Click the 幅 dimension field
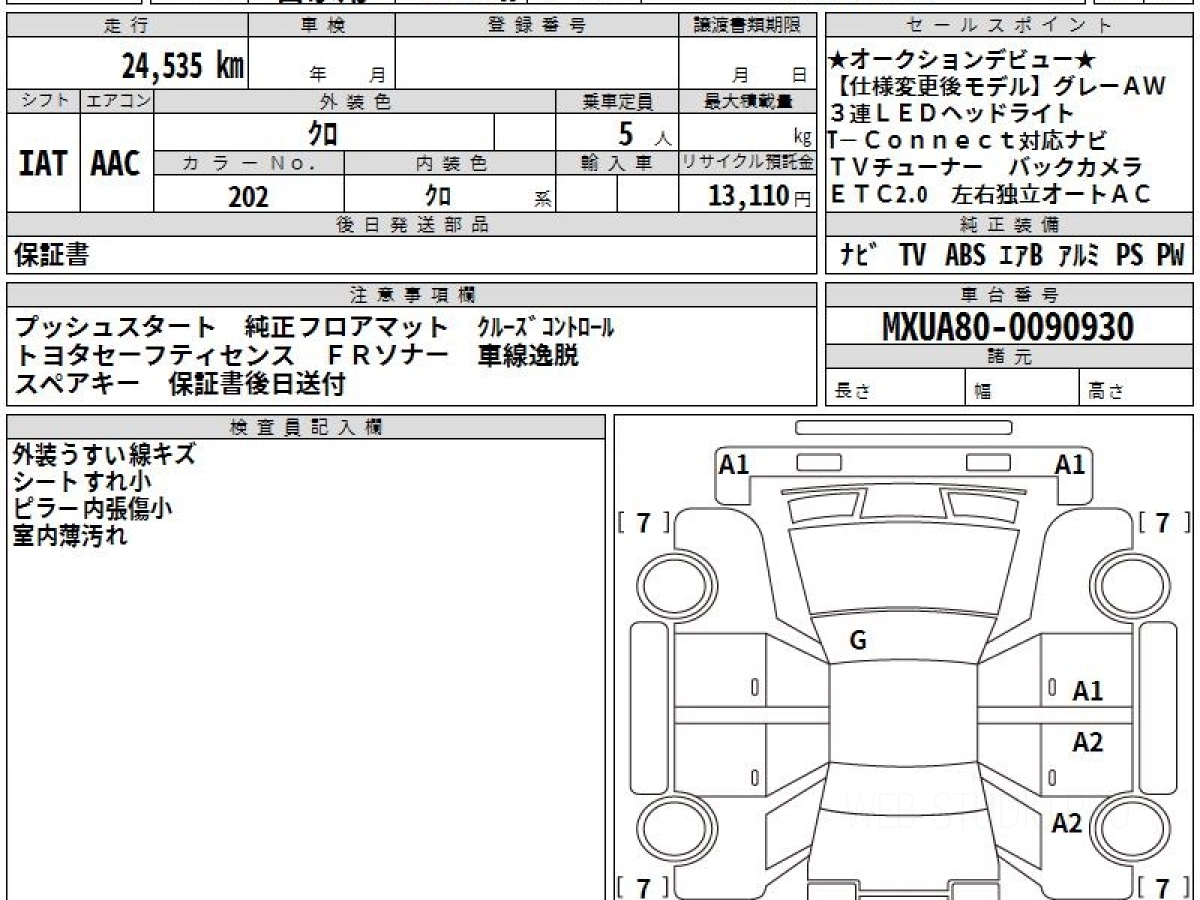Viewport: 1200px width, 900px height. tap(1023, 388)
